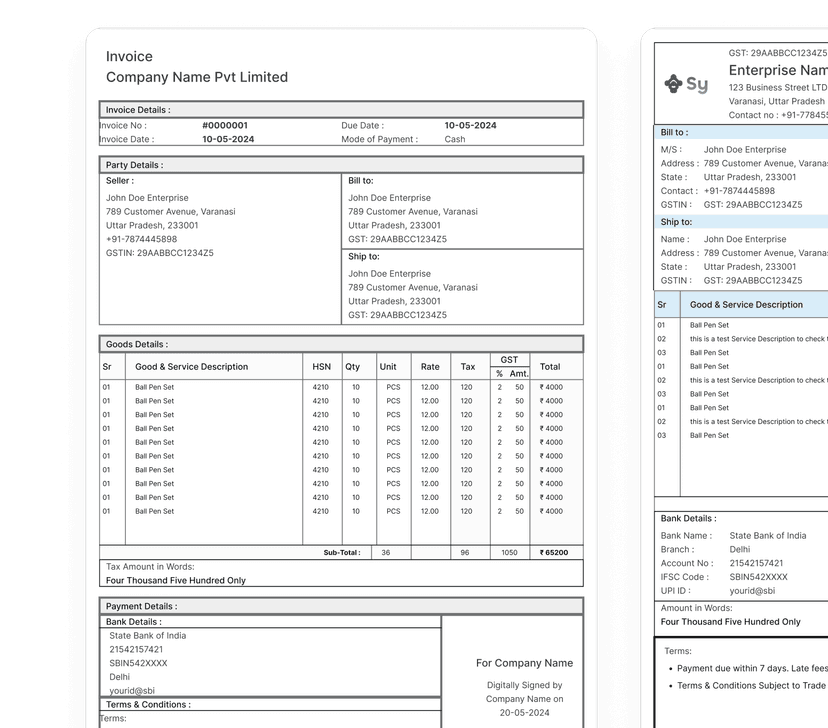Click the Sub-Total label
This screenshot has height=728, width=828.
pos(342,553)
